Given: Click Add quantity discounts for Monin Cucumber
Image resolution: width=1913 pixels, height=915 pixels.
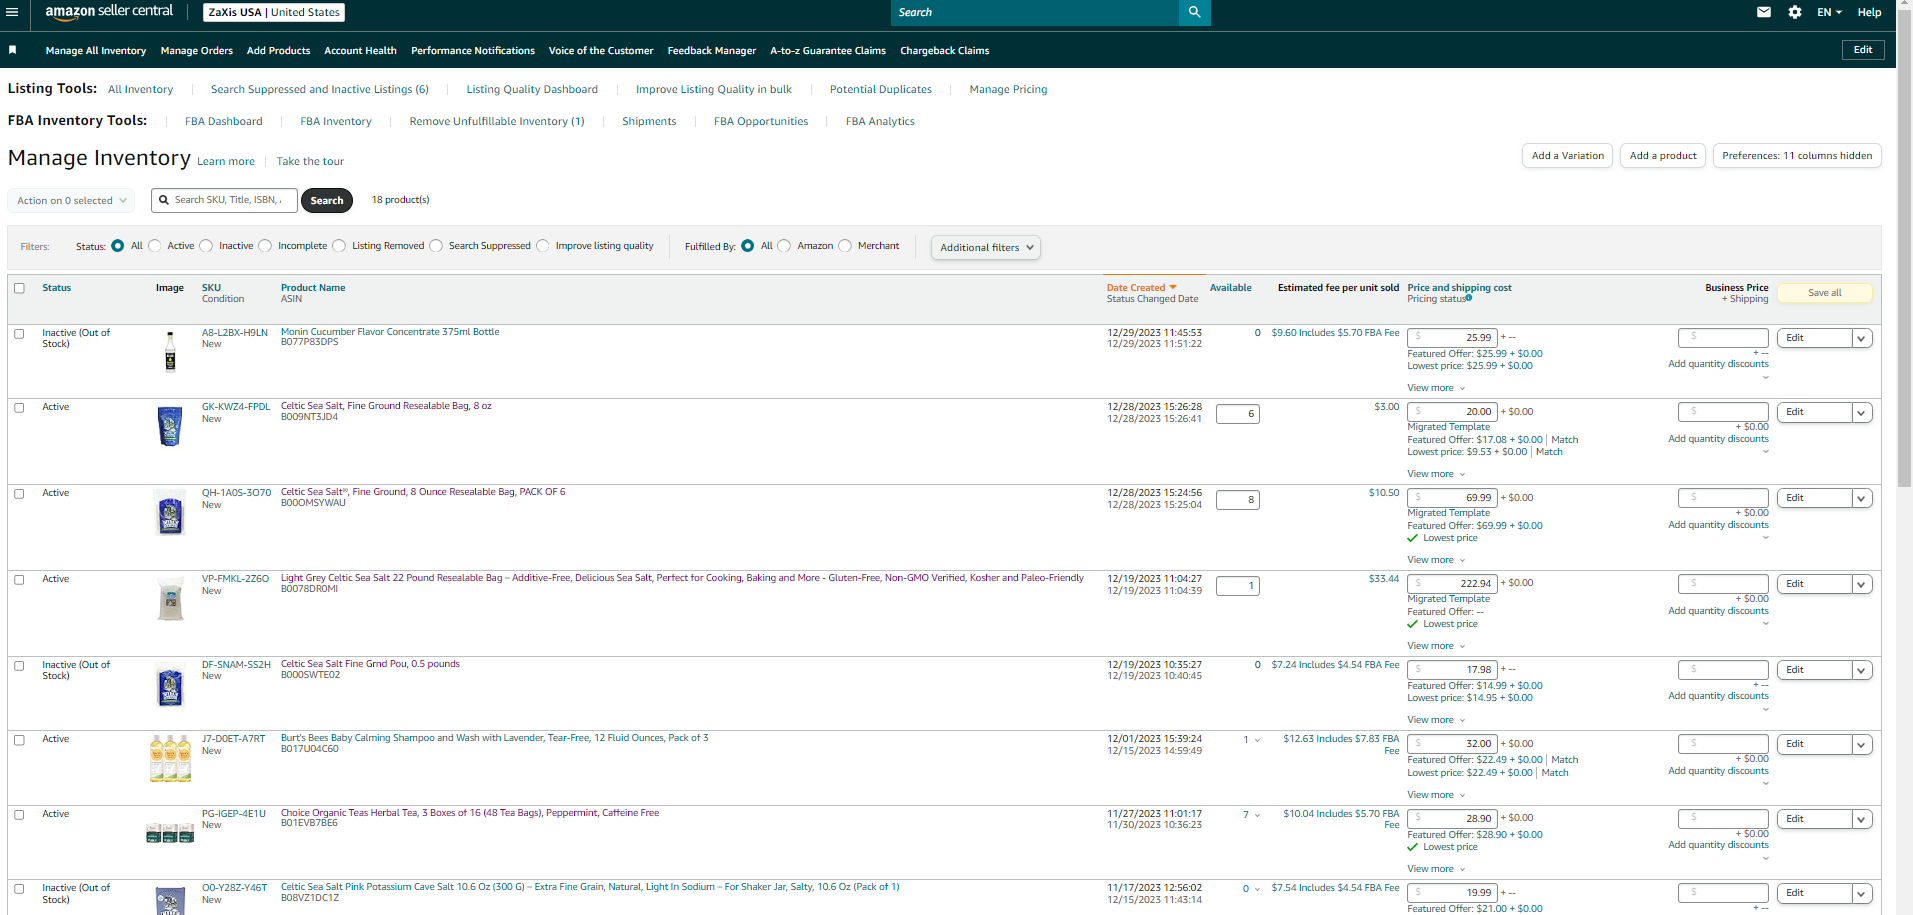Looking at the screenshot, I should click(x=1718, y=364).
